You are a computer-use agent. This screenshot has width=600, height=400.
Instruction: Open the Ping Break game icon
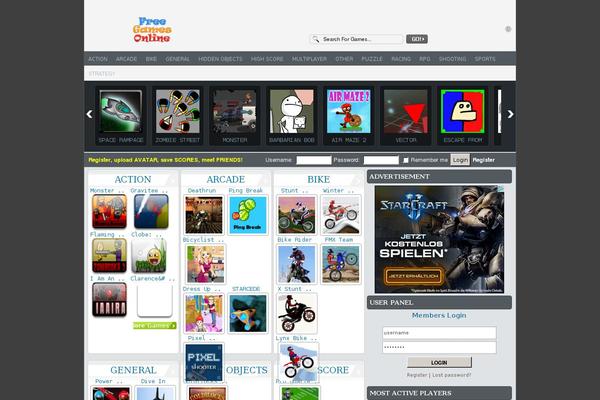pos(248,215)
